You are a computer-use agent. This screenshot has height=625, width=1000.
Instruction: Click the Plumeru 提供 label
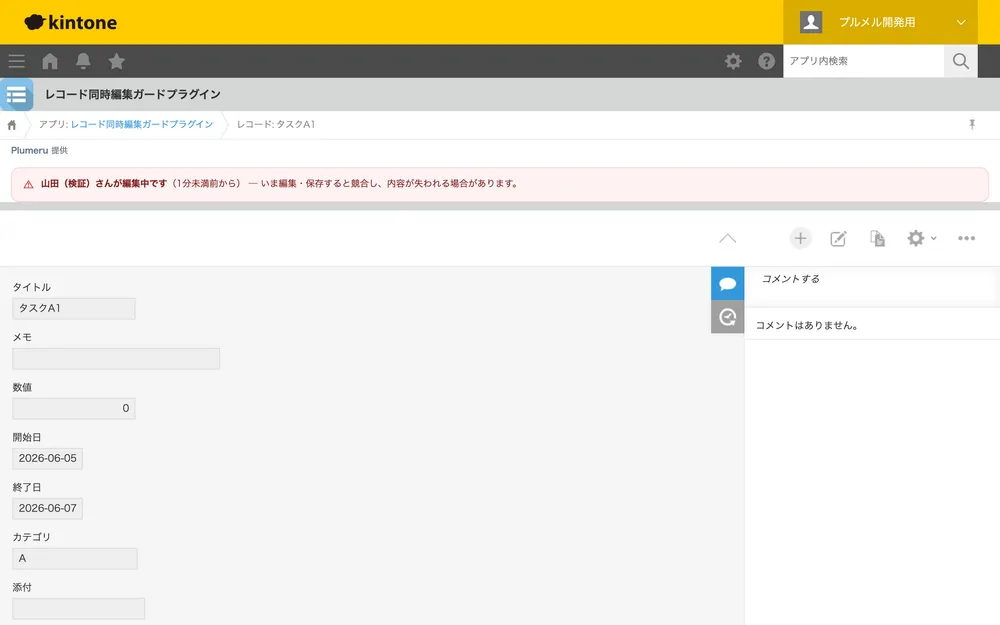(39, 151)
